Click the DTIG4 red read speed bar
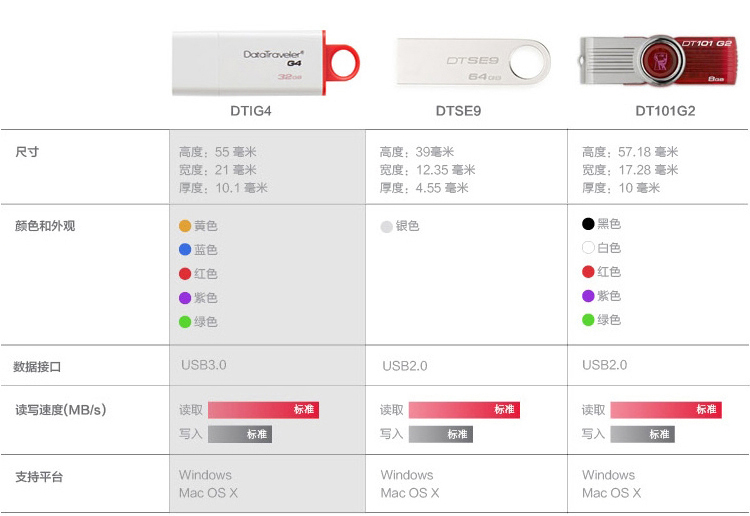The image size is (750, 516). 263,410
